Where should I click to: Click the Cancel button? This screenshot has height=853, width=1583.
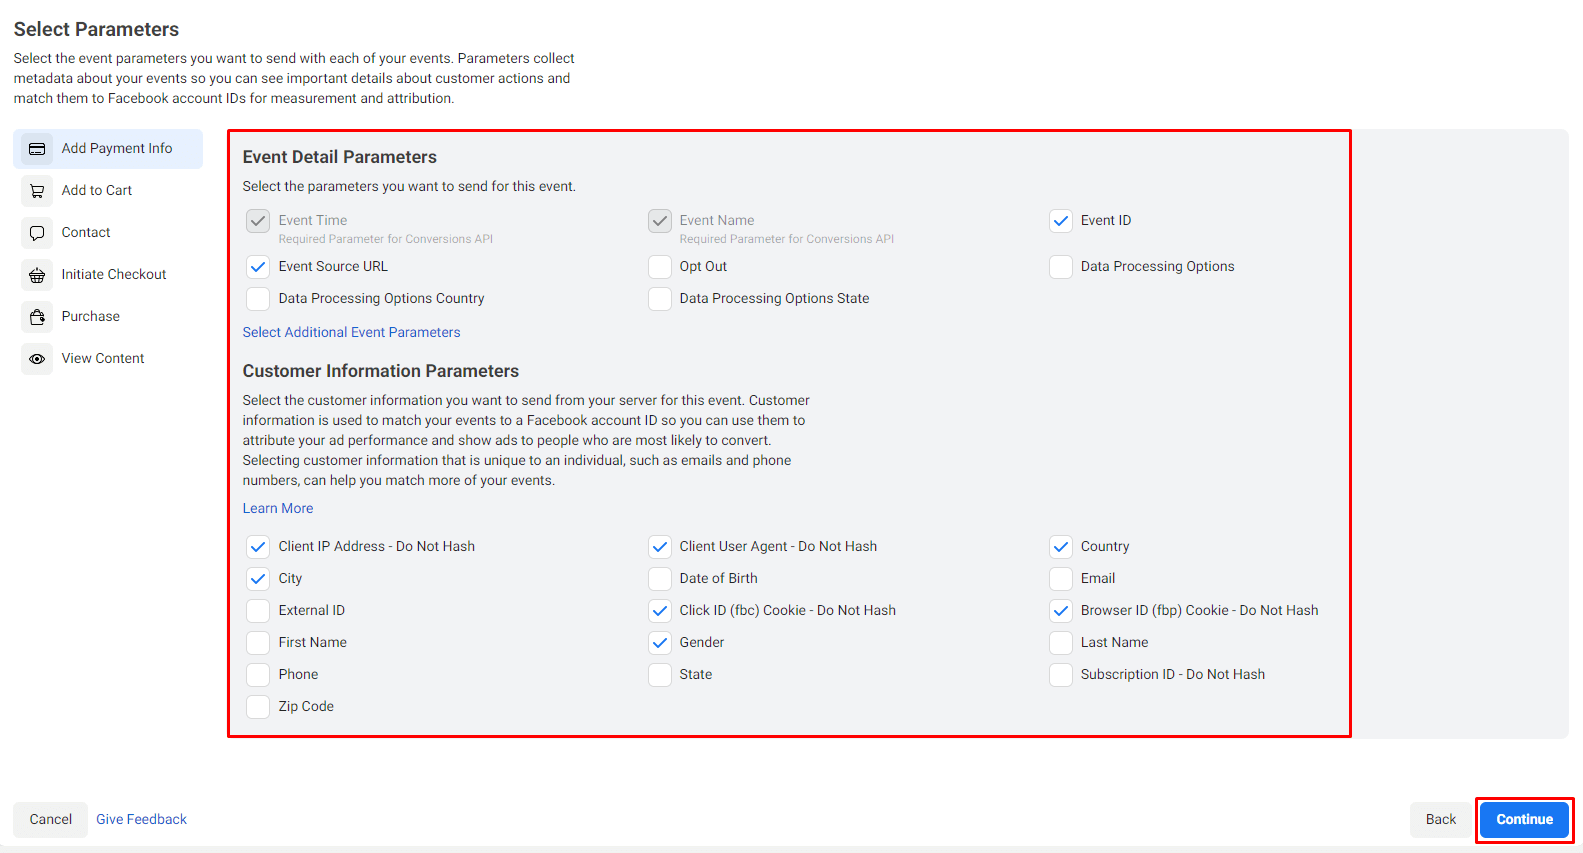(x=51, y=819)
